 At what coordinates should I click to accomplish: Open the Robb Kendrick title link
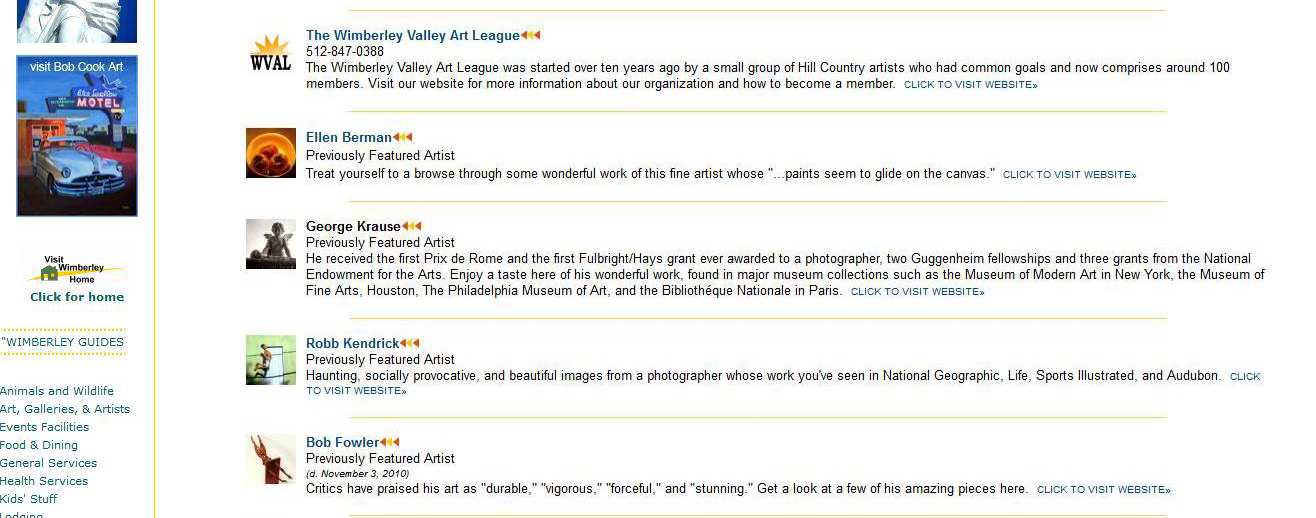(x=352, y=344)
